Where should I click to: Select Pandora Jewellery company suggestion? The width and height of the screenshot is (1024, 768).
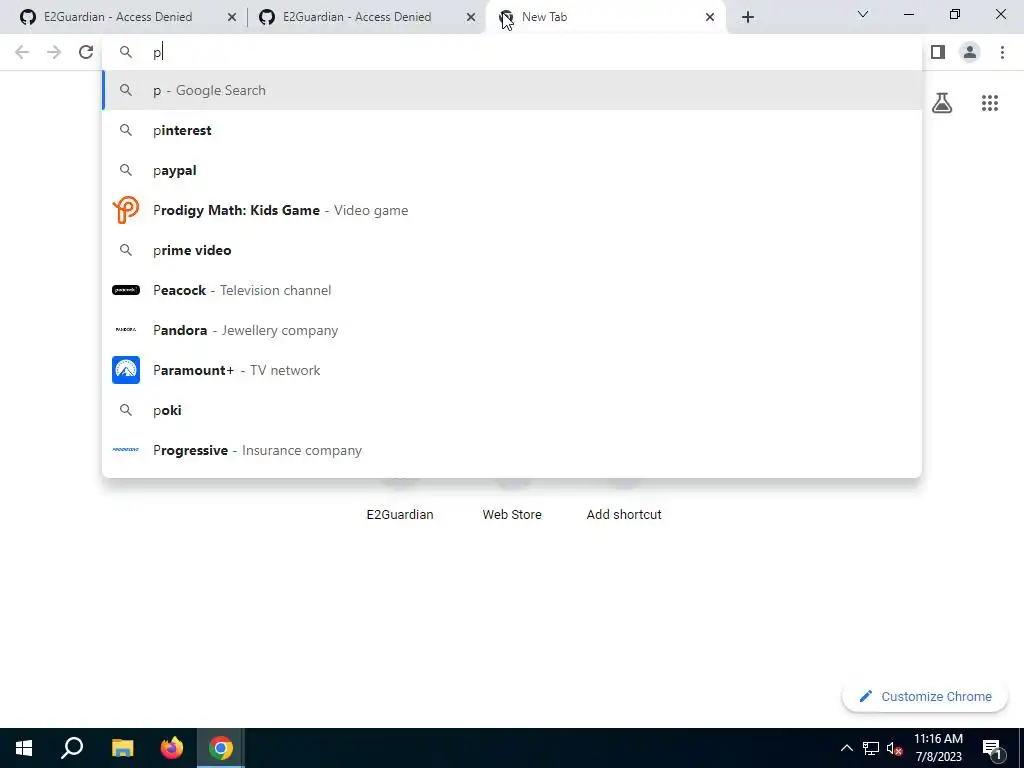[512, 330]
